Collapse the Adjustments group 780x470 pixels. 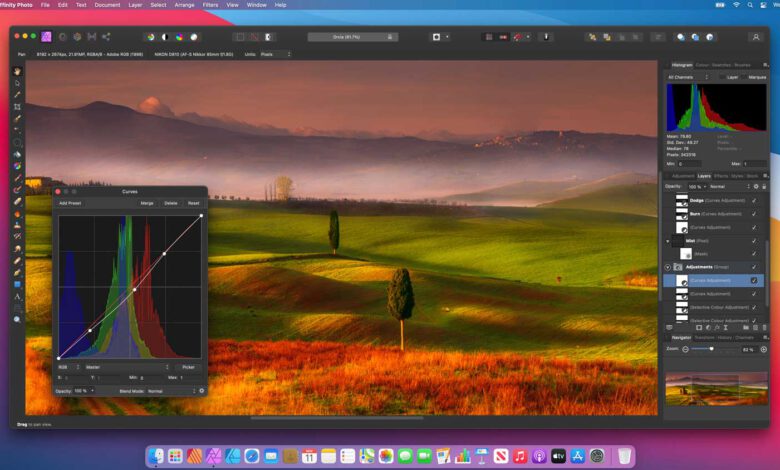(x=668, y=267)
